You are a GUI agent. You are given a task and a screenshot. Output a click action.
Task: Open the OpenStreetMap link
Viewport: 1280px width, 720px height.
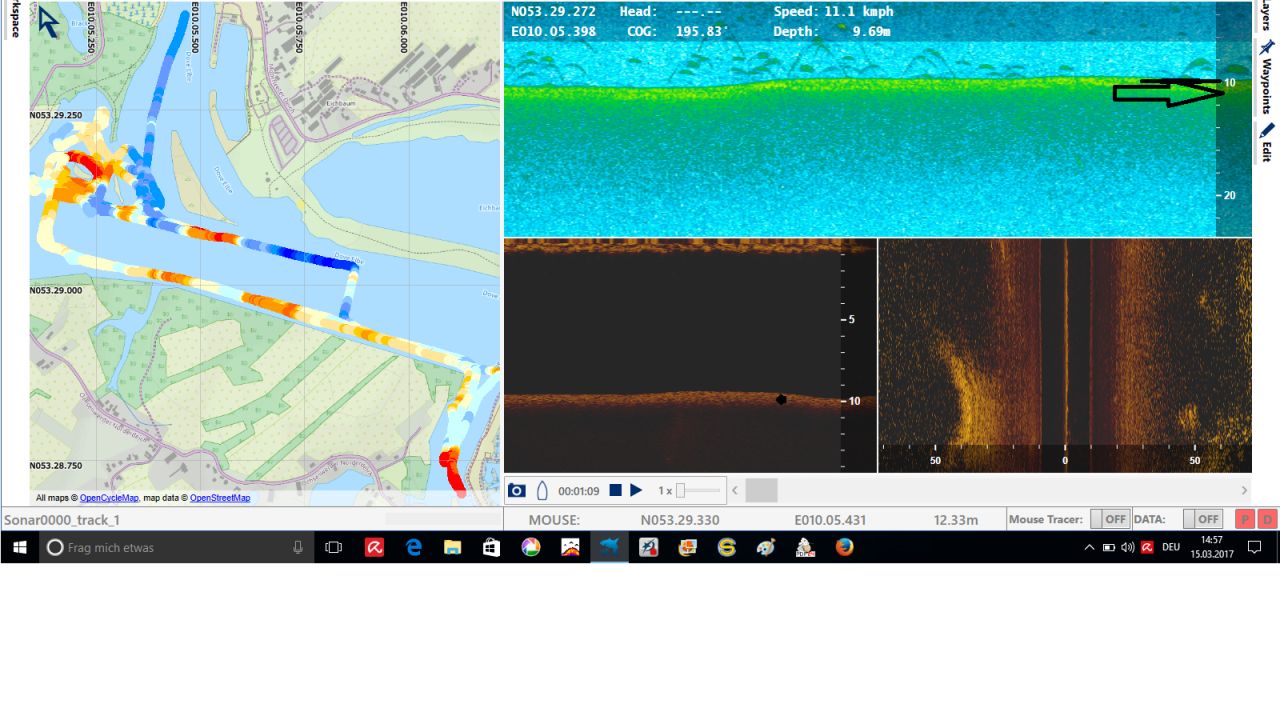coord(220,498)
